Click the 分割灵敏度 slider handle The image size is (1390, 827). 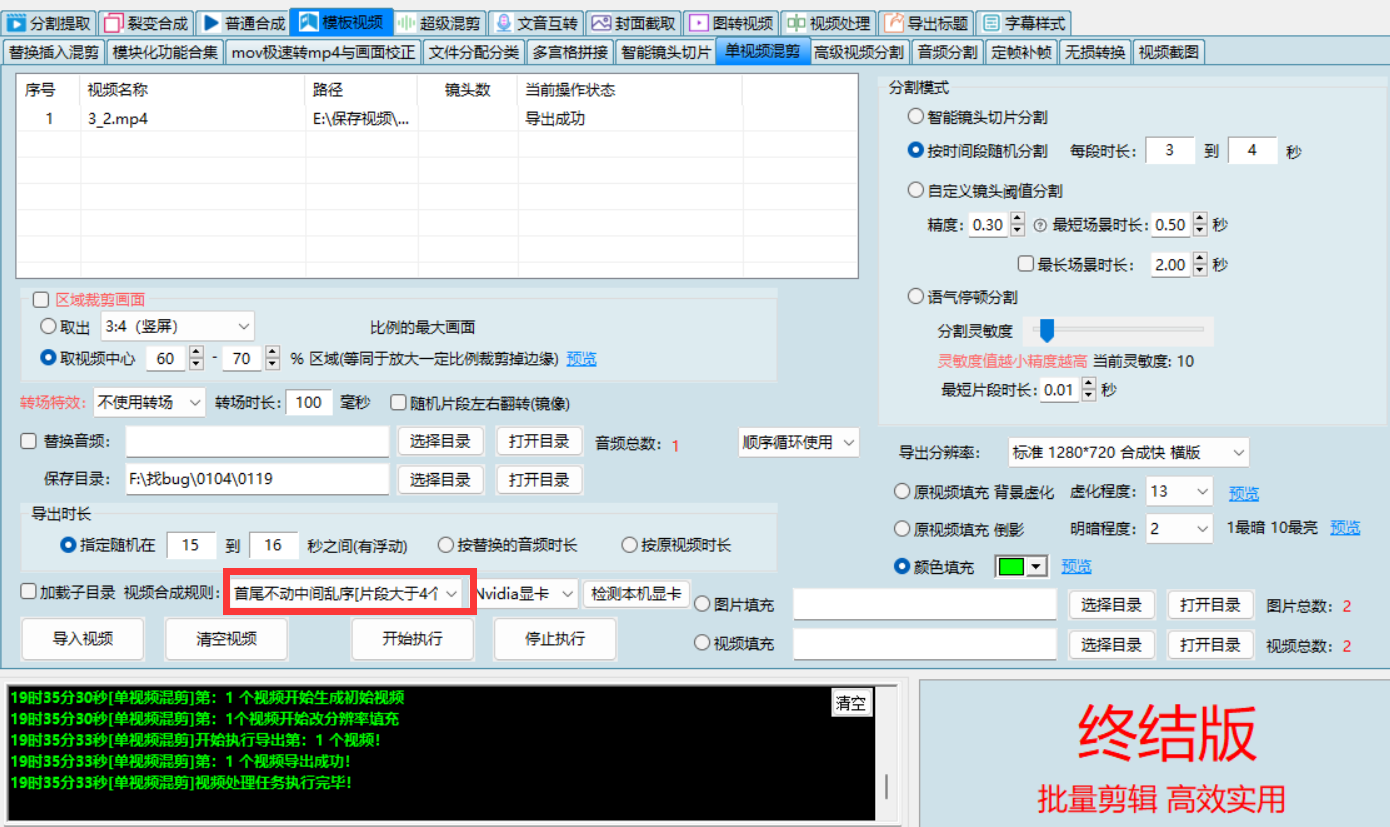point(1047,330)
